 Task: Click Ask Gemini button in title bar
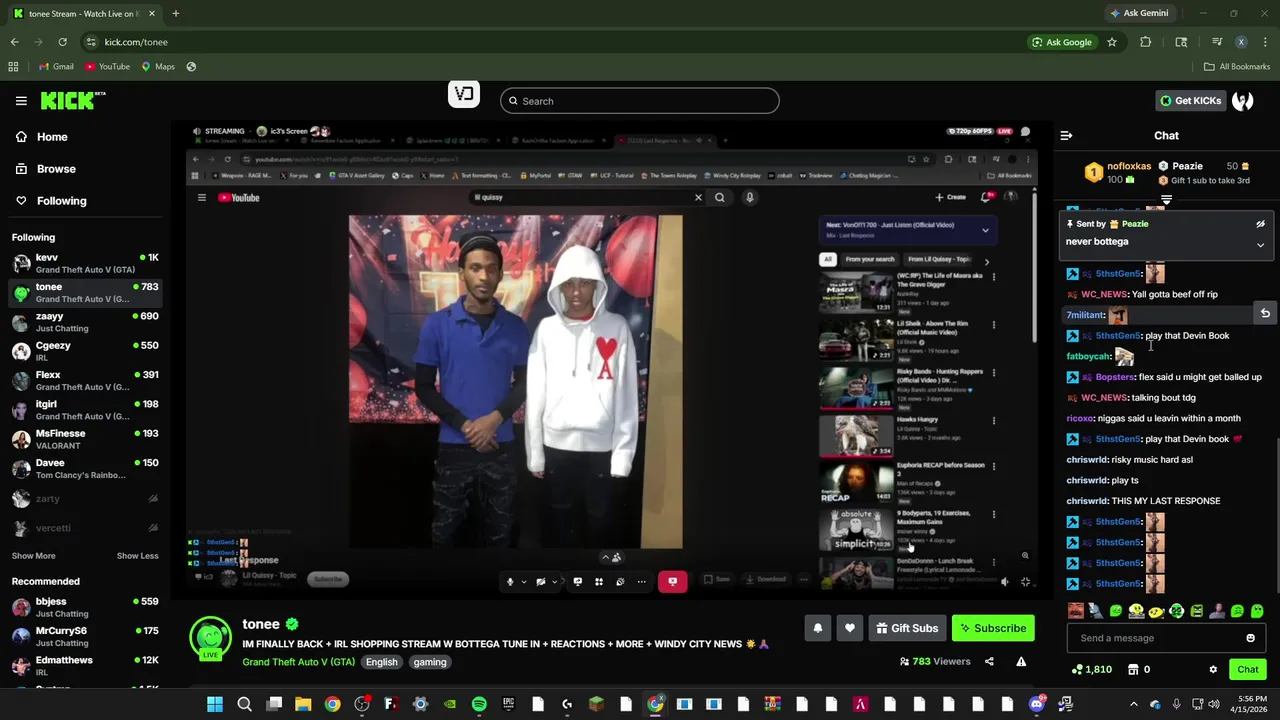pyautogui.click(x=1139, y=13)
